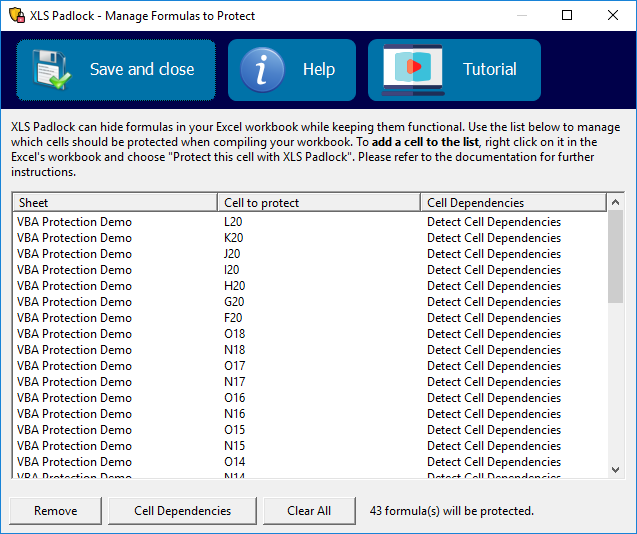Select the O18 cell row
The height and width of the screenshot is (534, 637).
(x=234, y=334)
